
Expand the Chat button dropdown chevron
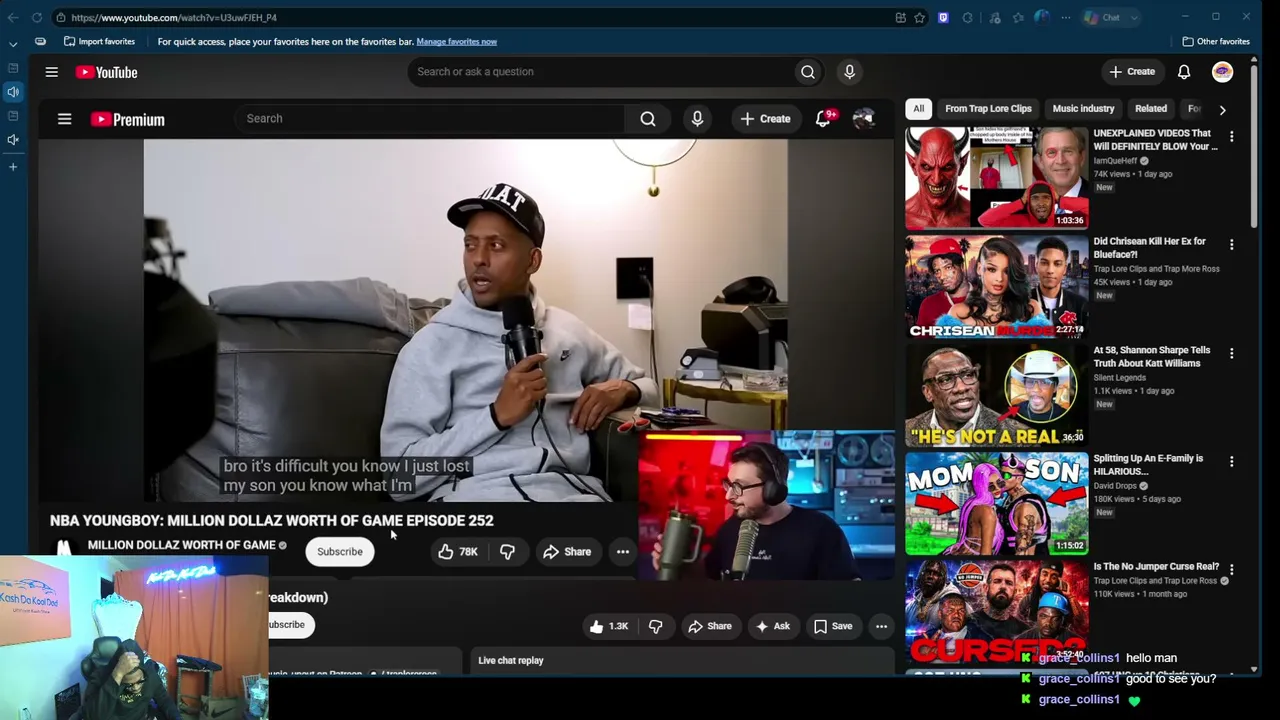tap(1134, 17)
